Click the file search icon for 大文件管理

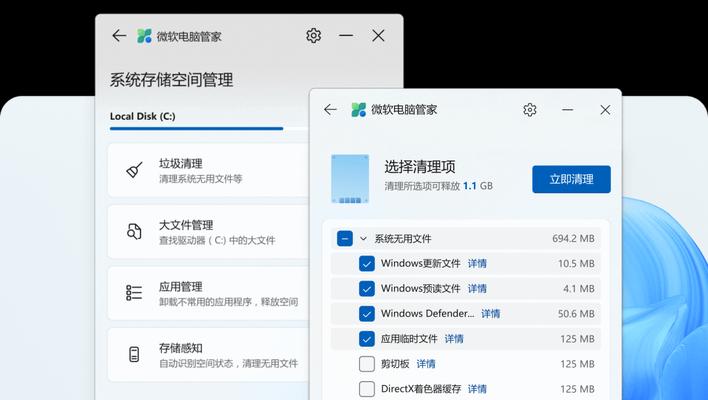point(134,232)
